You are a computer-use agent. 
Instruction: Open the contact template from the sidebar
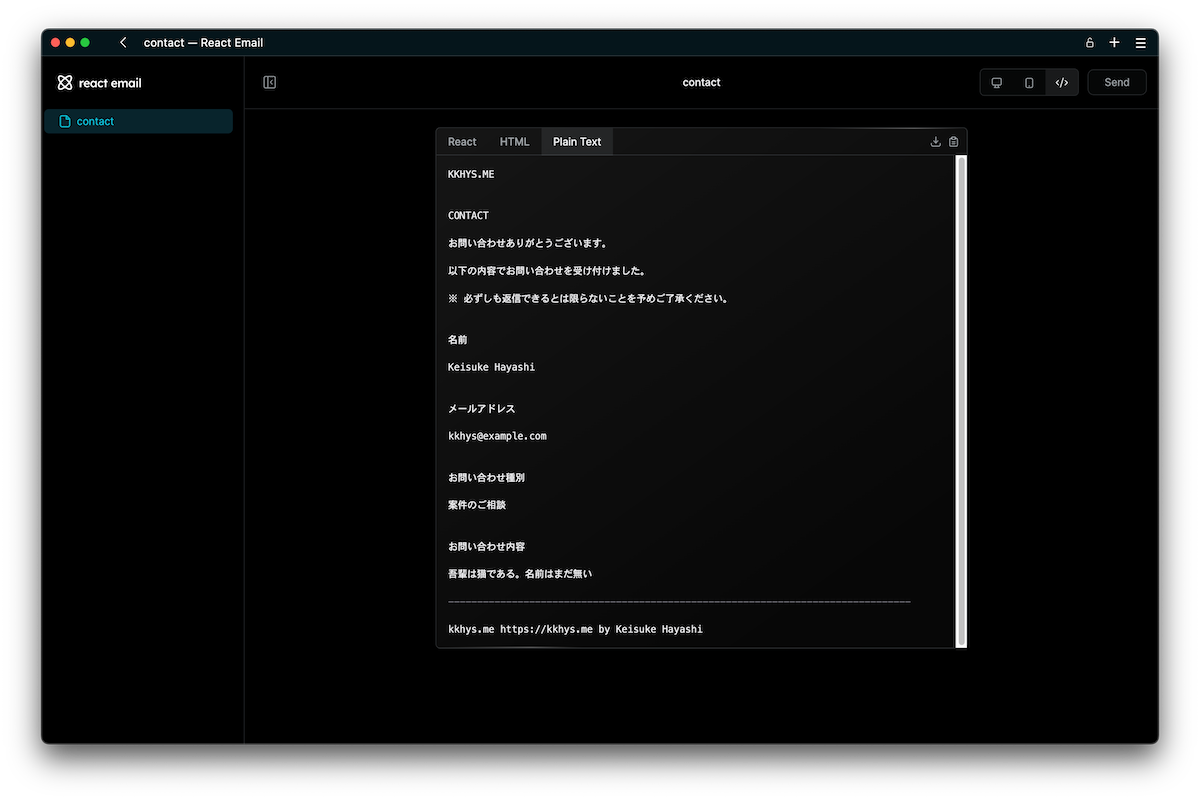click(x=95, y=121)
